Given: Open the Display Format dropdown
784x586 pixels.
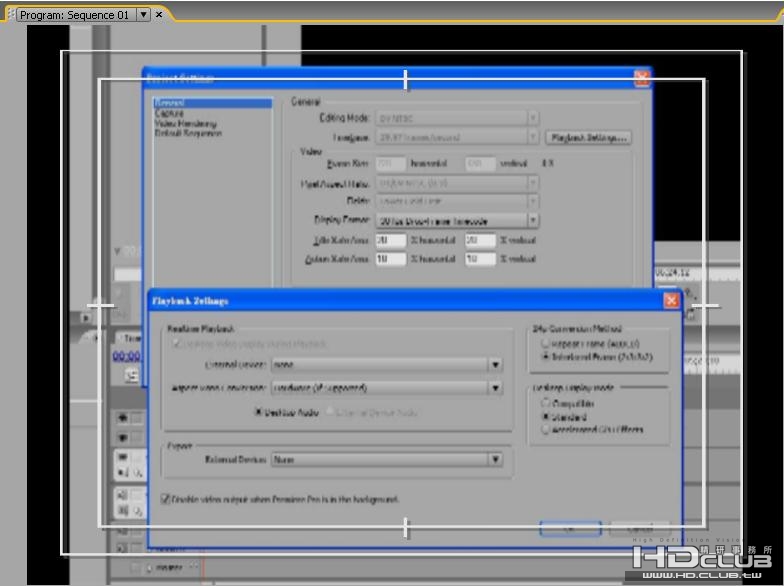Looking at the screenshot, I should (x=457, y=220).
